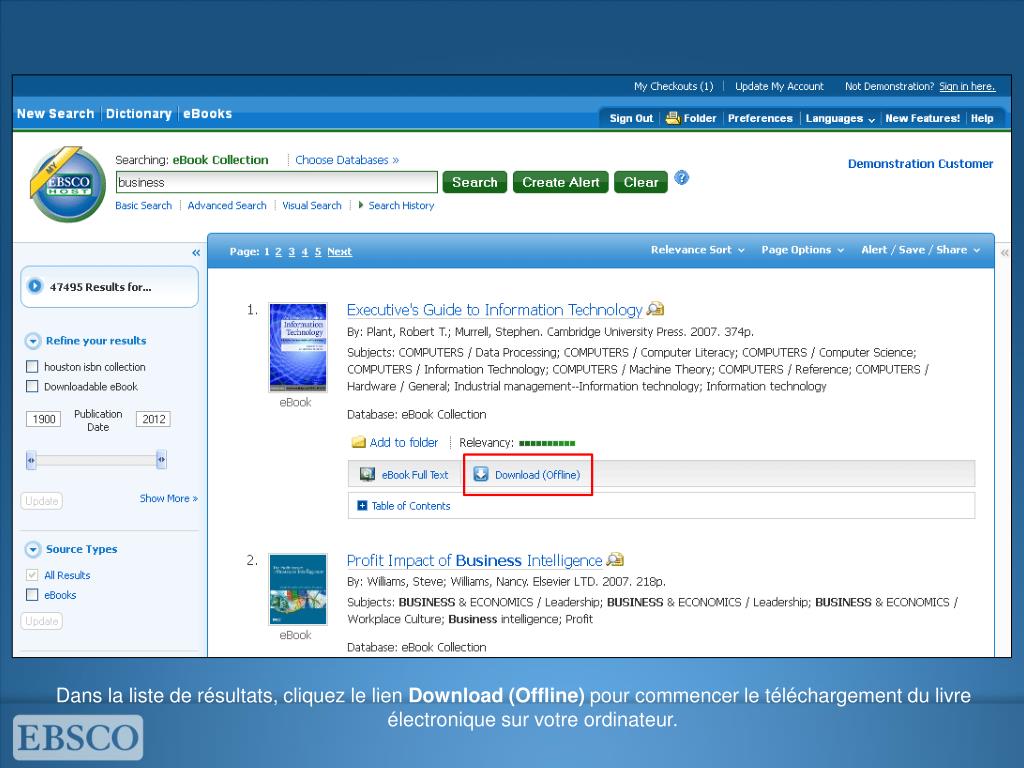The width and height of the screenshot is (1024, 768).
Task: Open Profit Impact book cover thumbnail
Action: point(298,589)
